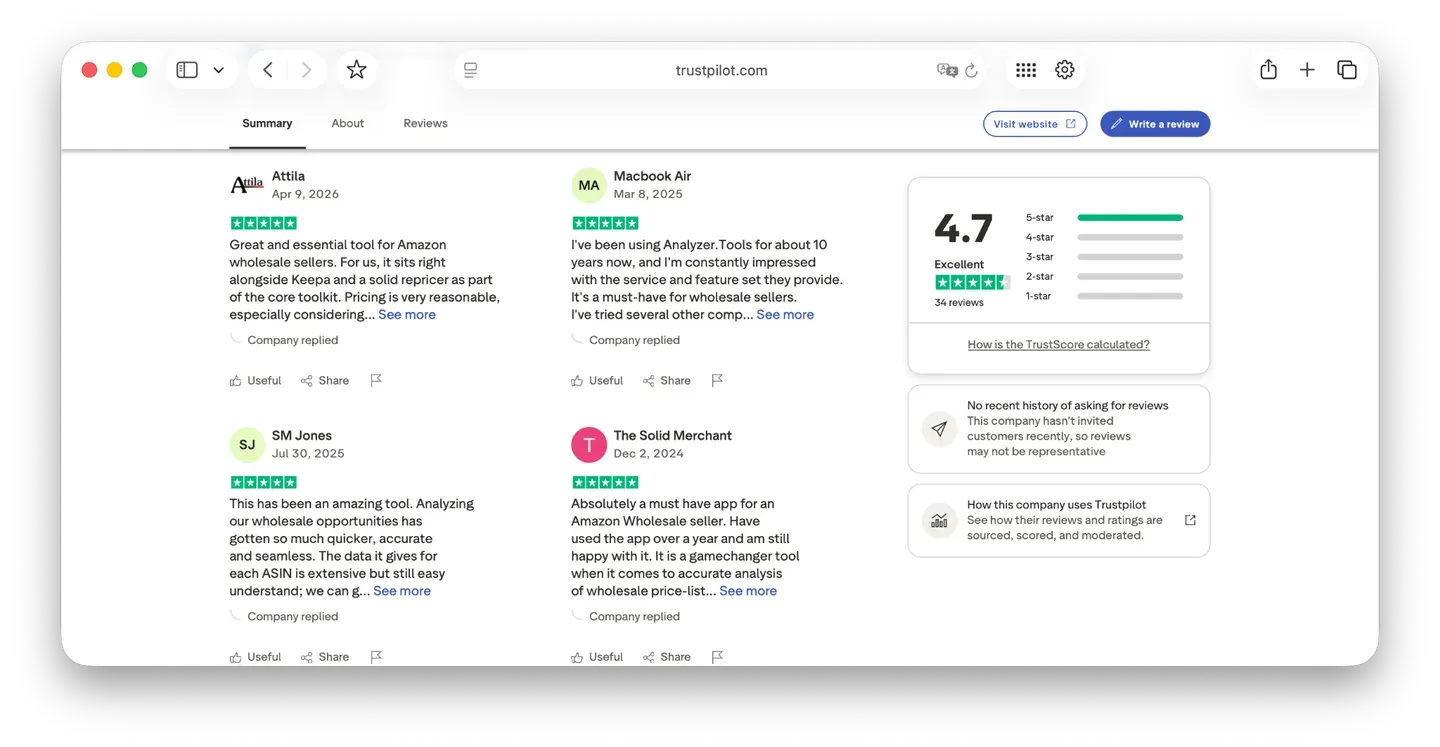This screenshot has width=1440, height=747.
Task: Share SM Jones review
Action: pyautogui.click(x=325, y=657)
